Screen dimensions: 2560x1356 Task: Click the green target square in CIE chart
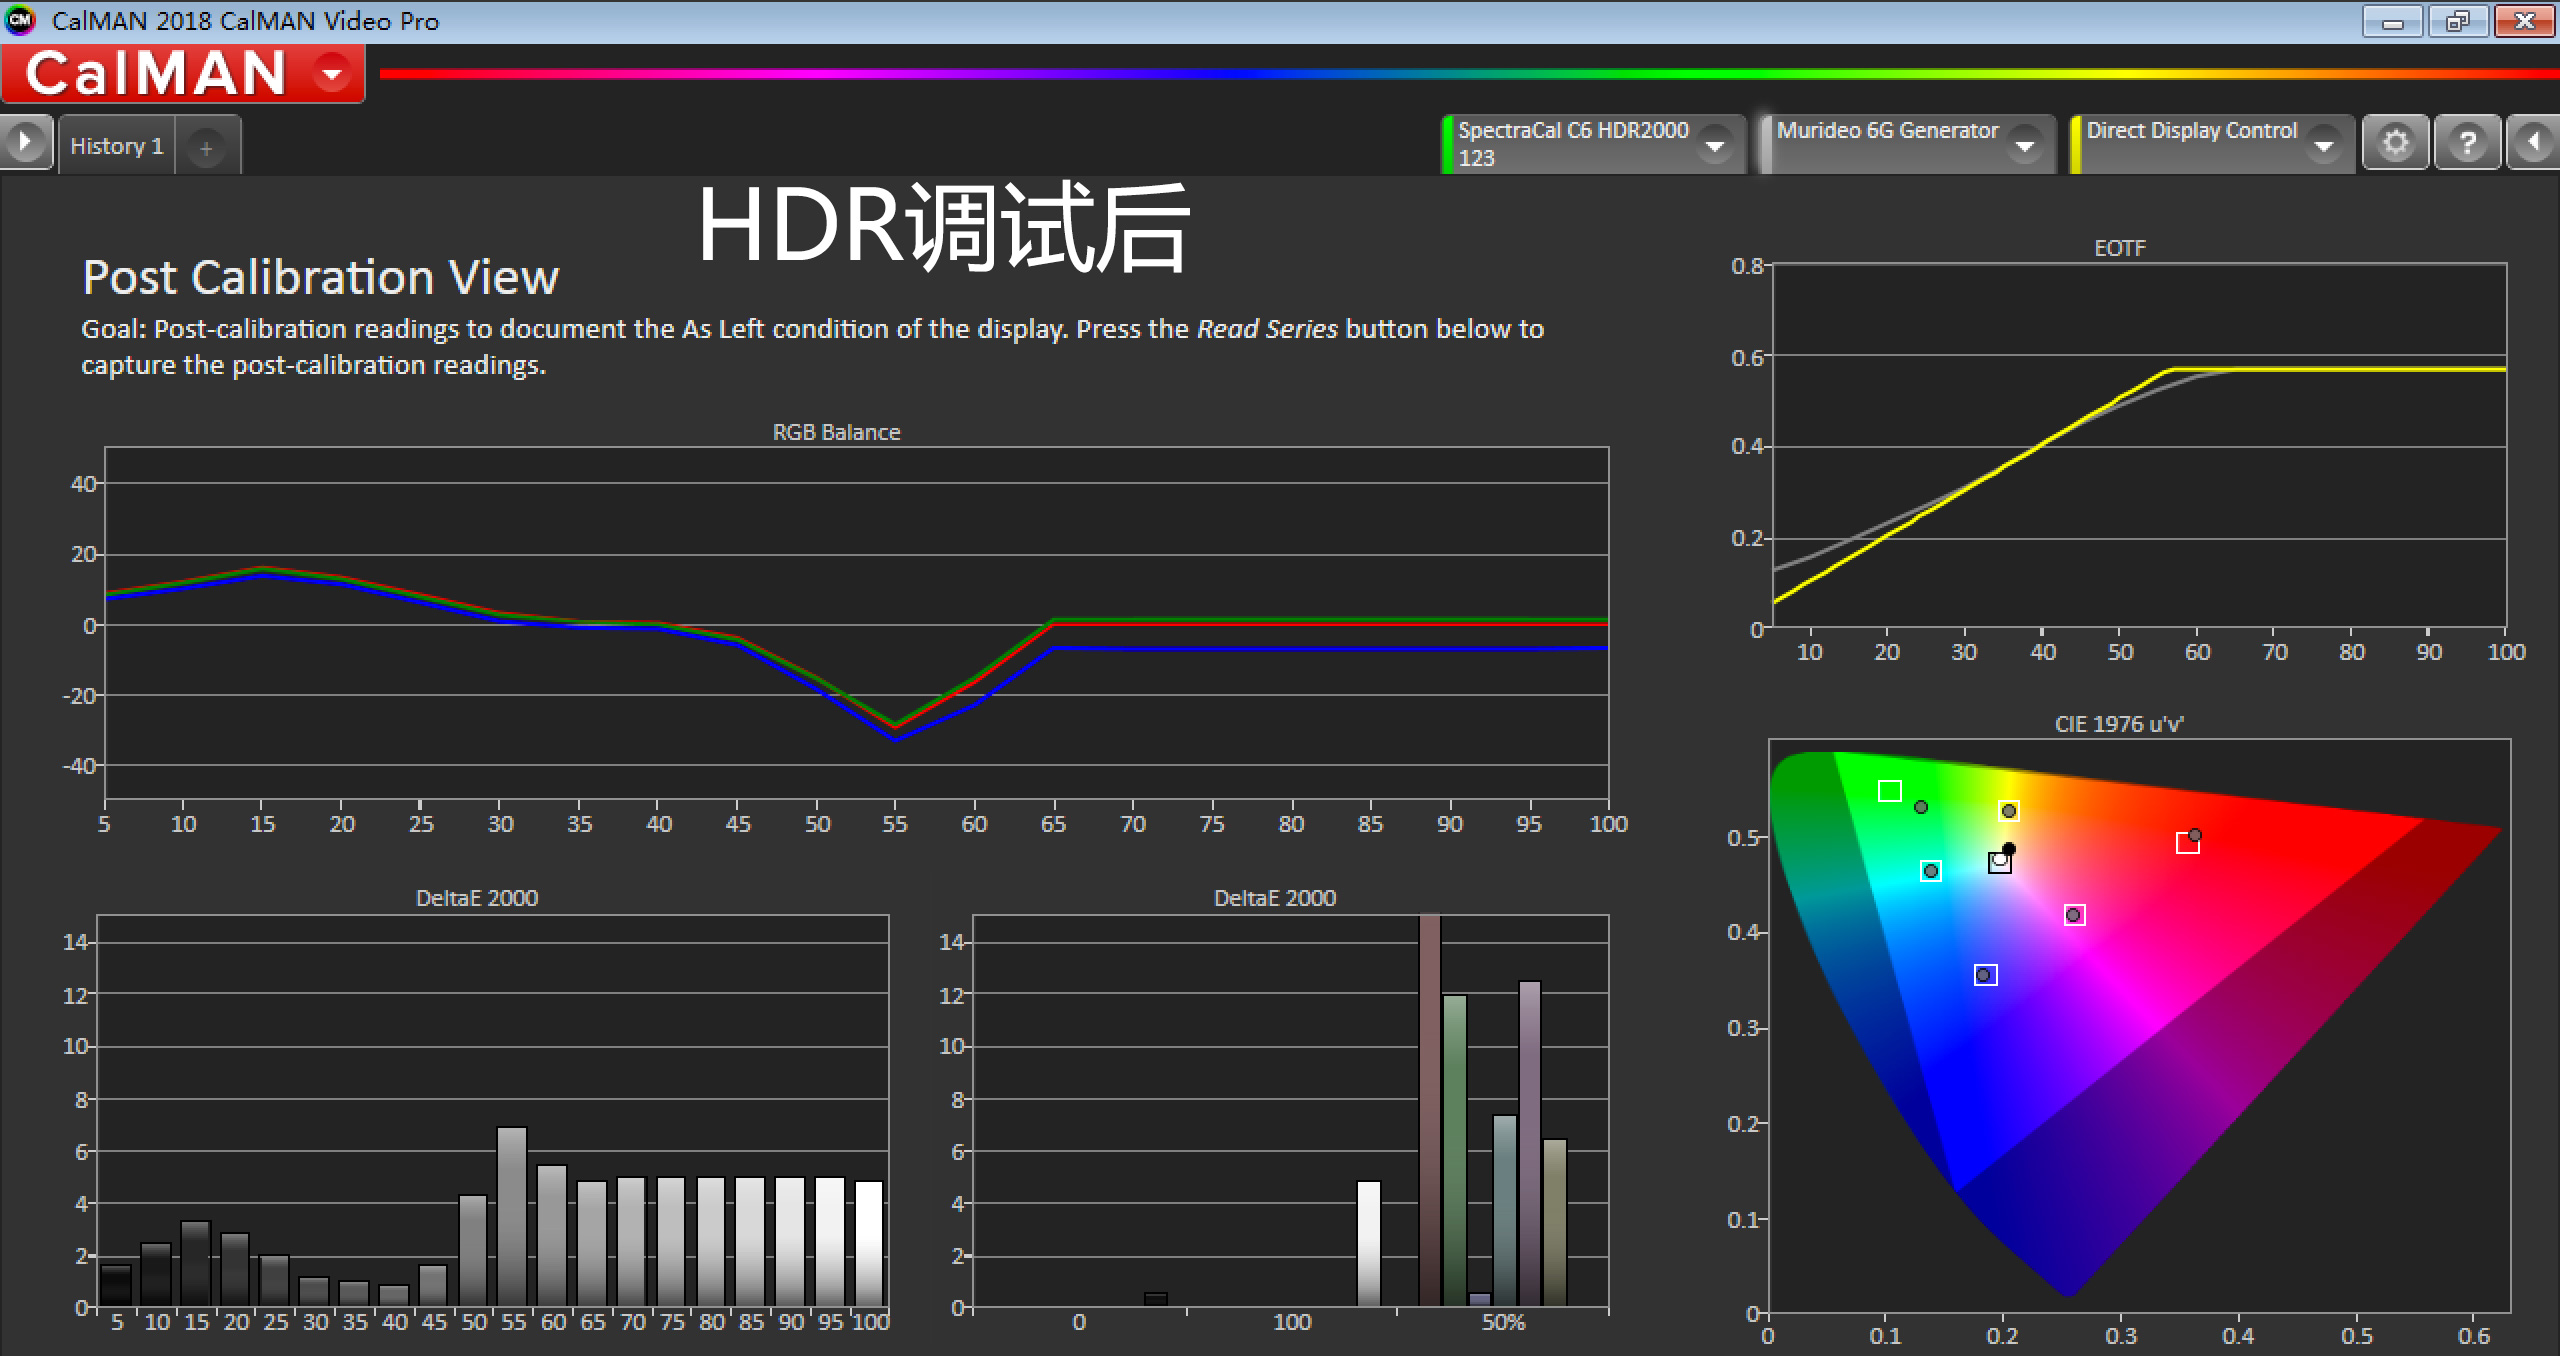coord(1889,791)
